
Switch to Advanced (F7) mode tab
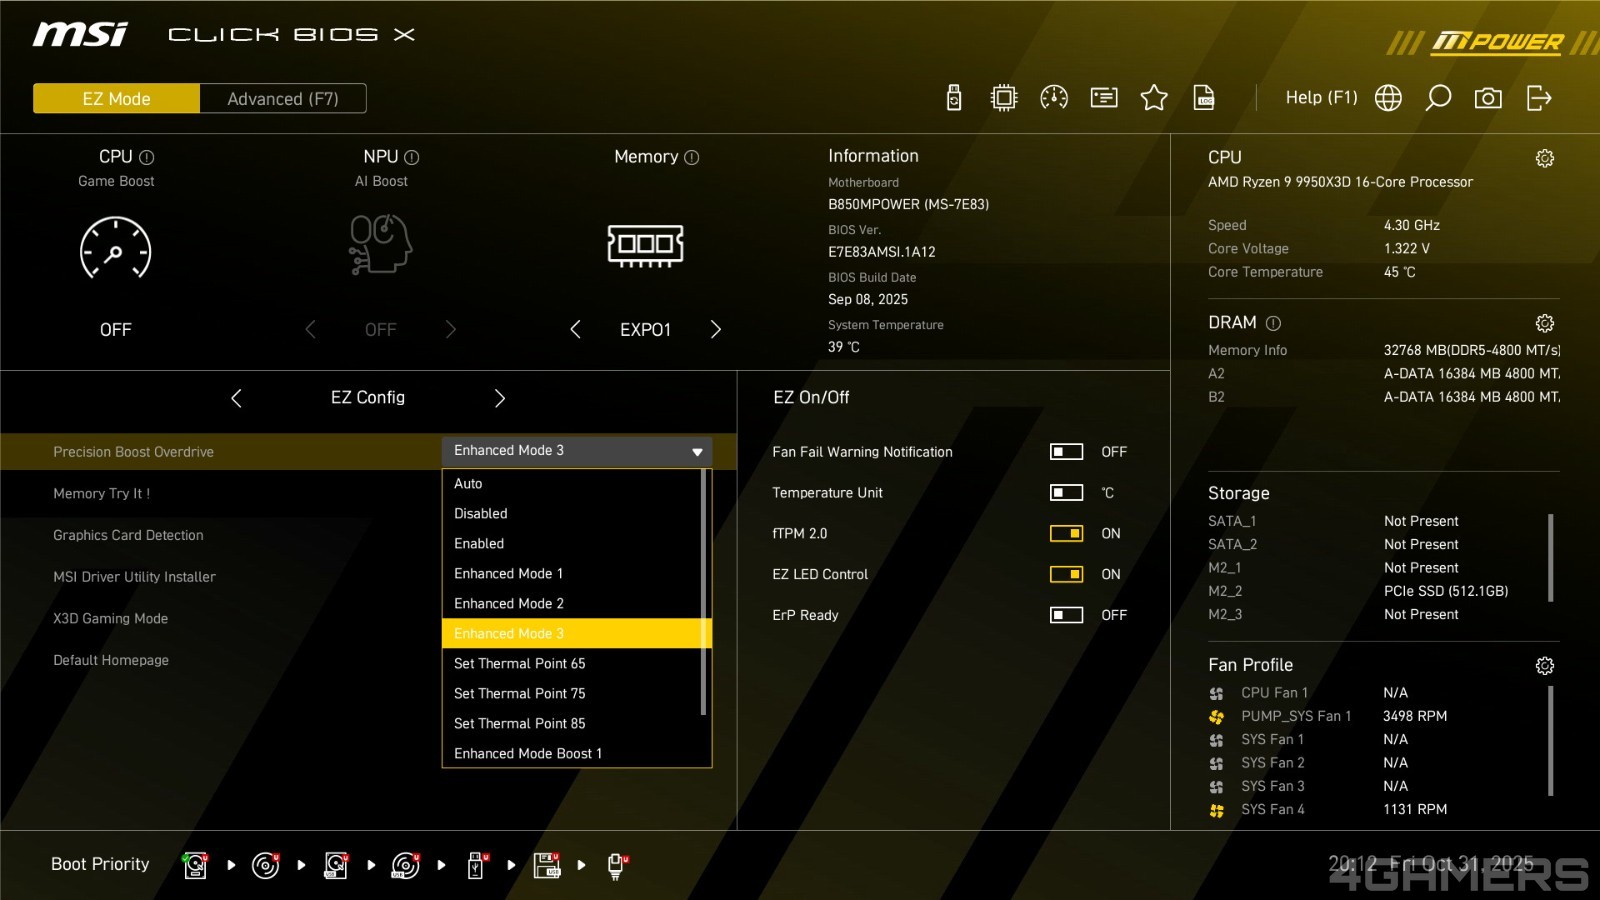pos(283,99)
